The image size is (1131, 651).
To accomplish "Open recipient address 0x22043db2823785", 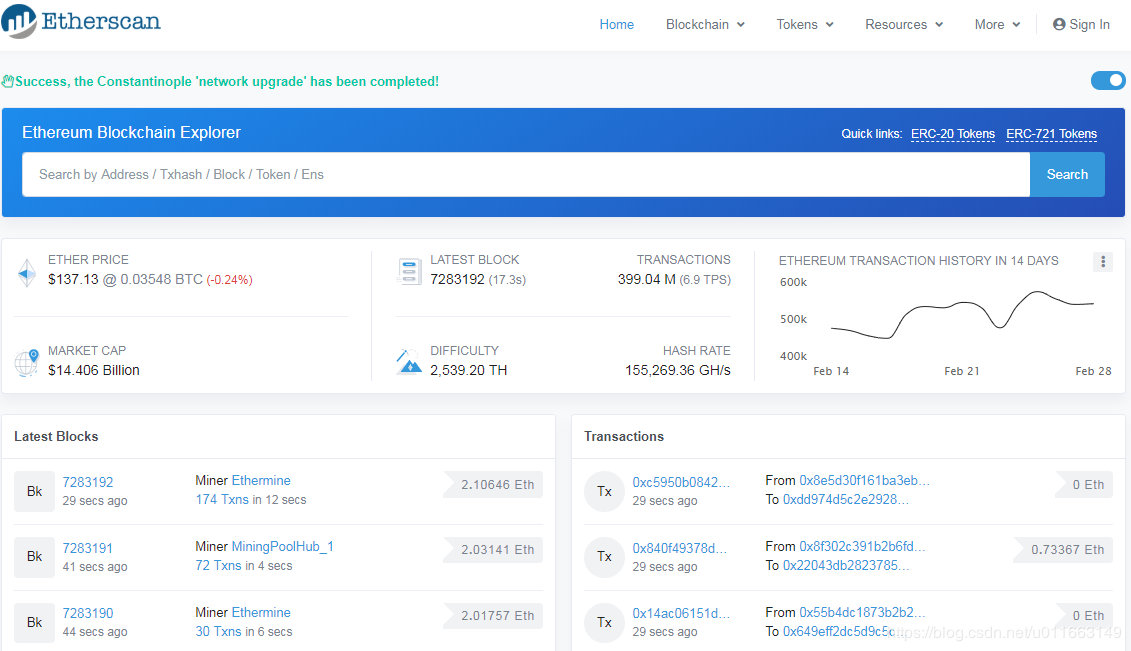I will tap(846, 565).
